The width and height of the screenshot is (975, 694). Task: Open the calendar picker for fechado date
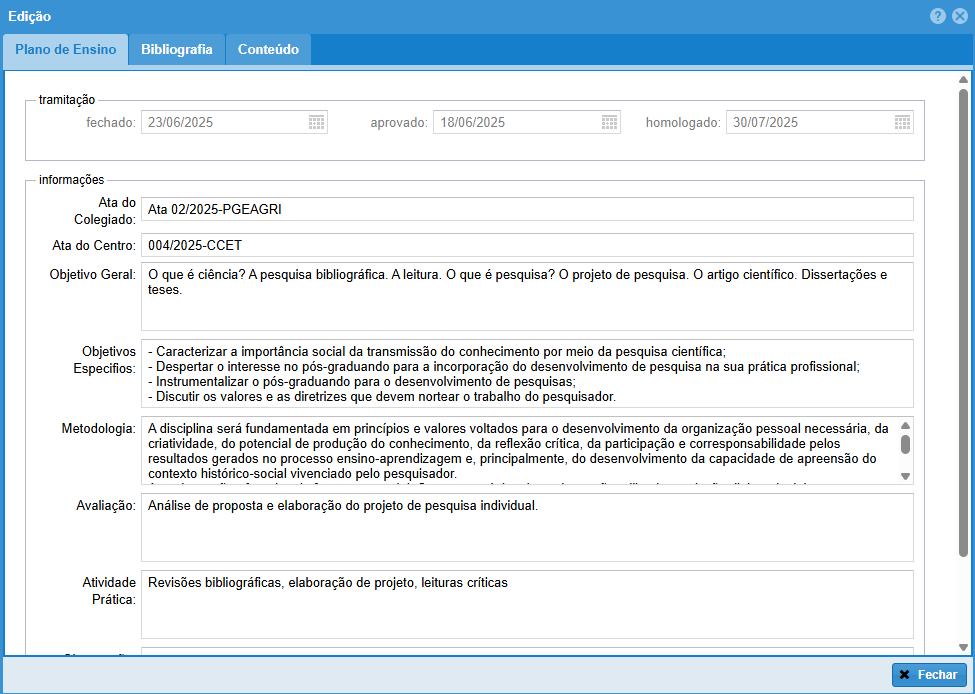point(316,122)
